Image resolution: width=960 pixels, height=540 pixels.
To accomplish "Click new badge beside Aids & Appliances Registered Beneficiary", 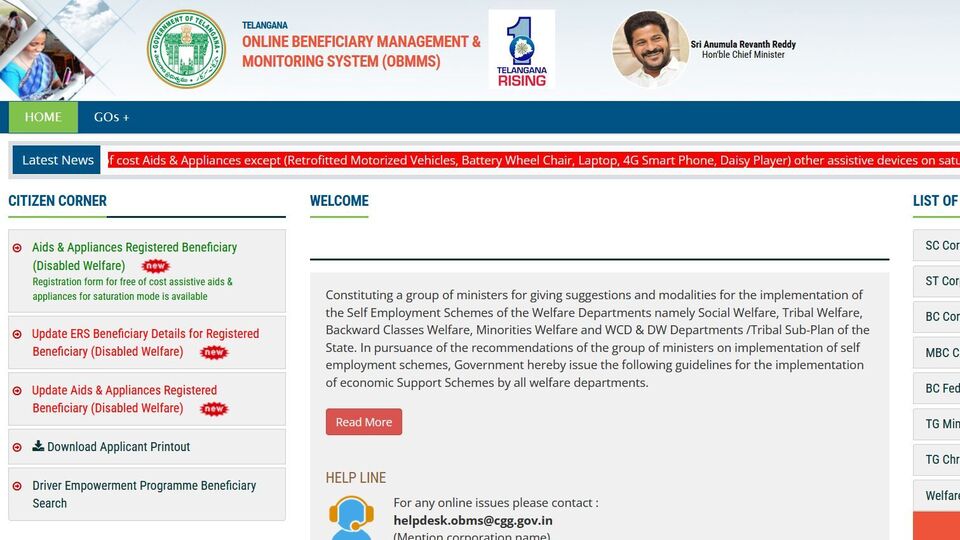I will (156, 266).
